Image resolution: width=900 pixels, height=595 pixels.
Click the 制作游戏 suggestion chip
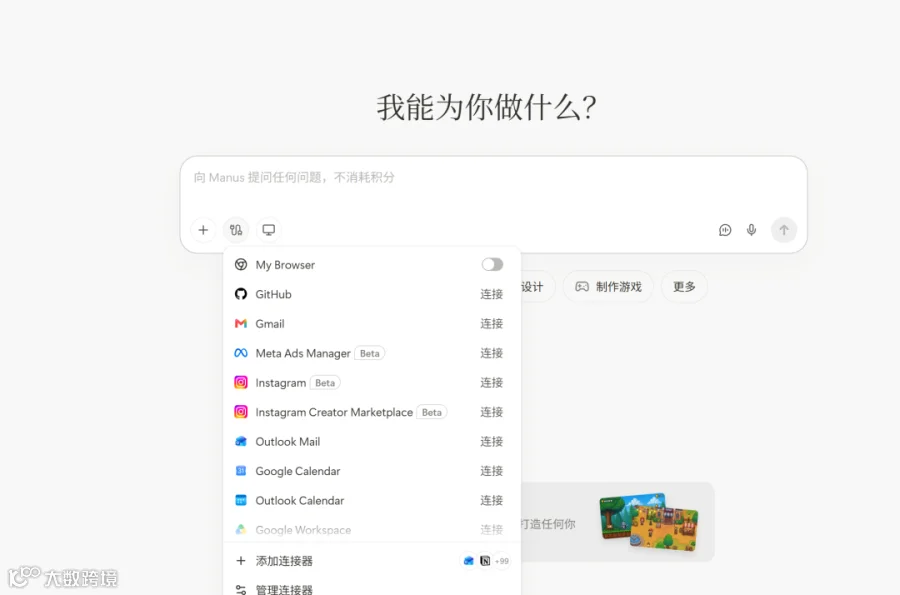[x=608, y=286]
